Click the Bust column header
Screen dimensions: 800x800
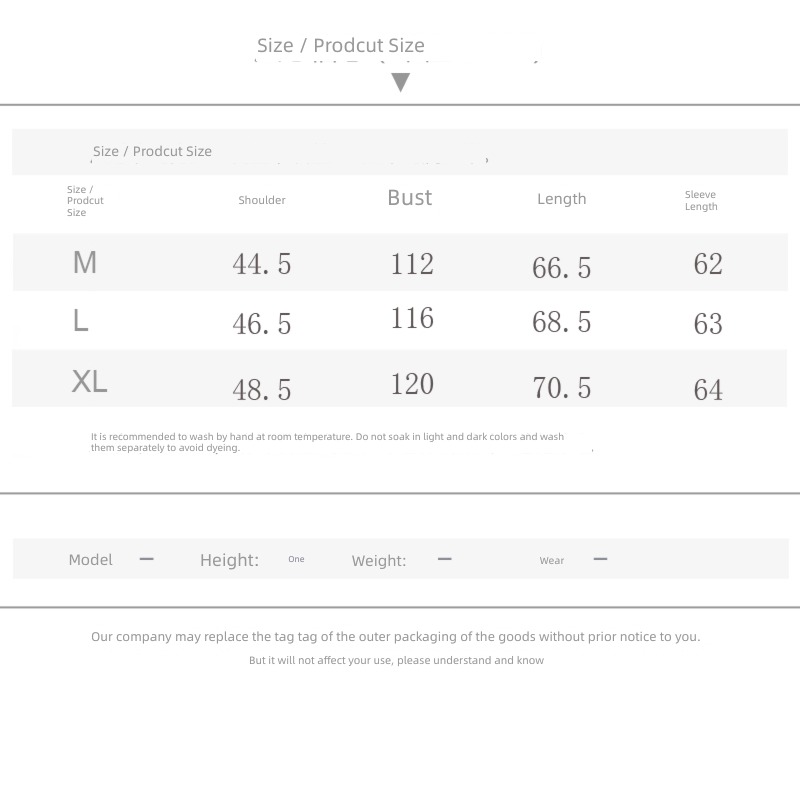pos(410,198)
